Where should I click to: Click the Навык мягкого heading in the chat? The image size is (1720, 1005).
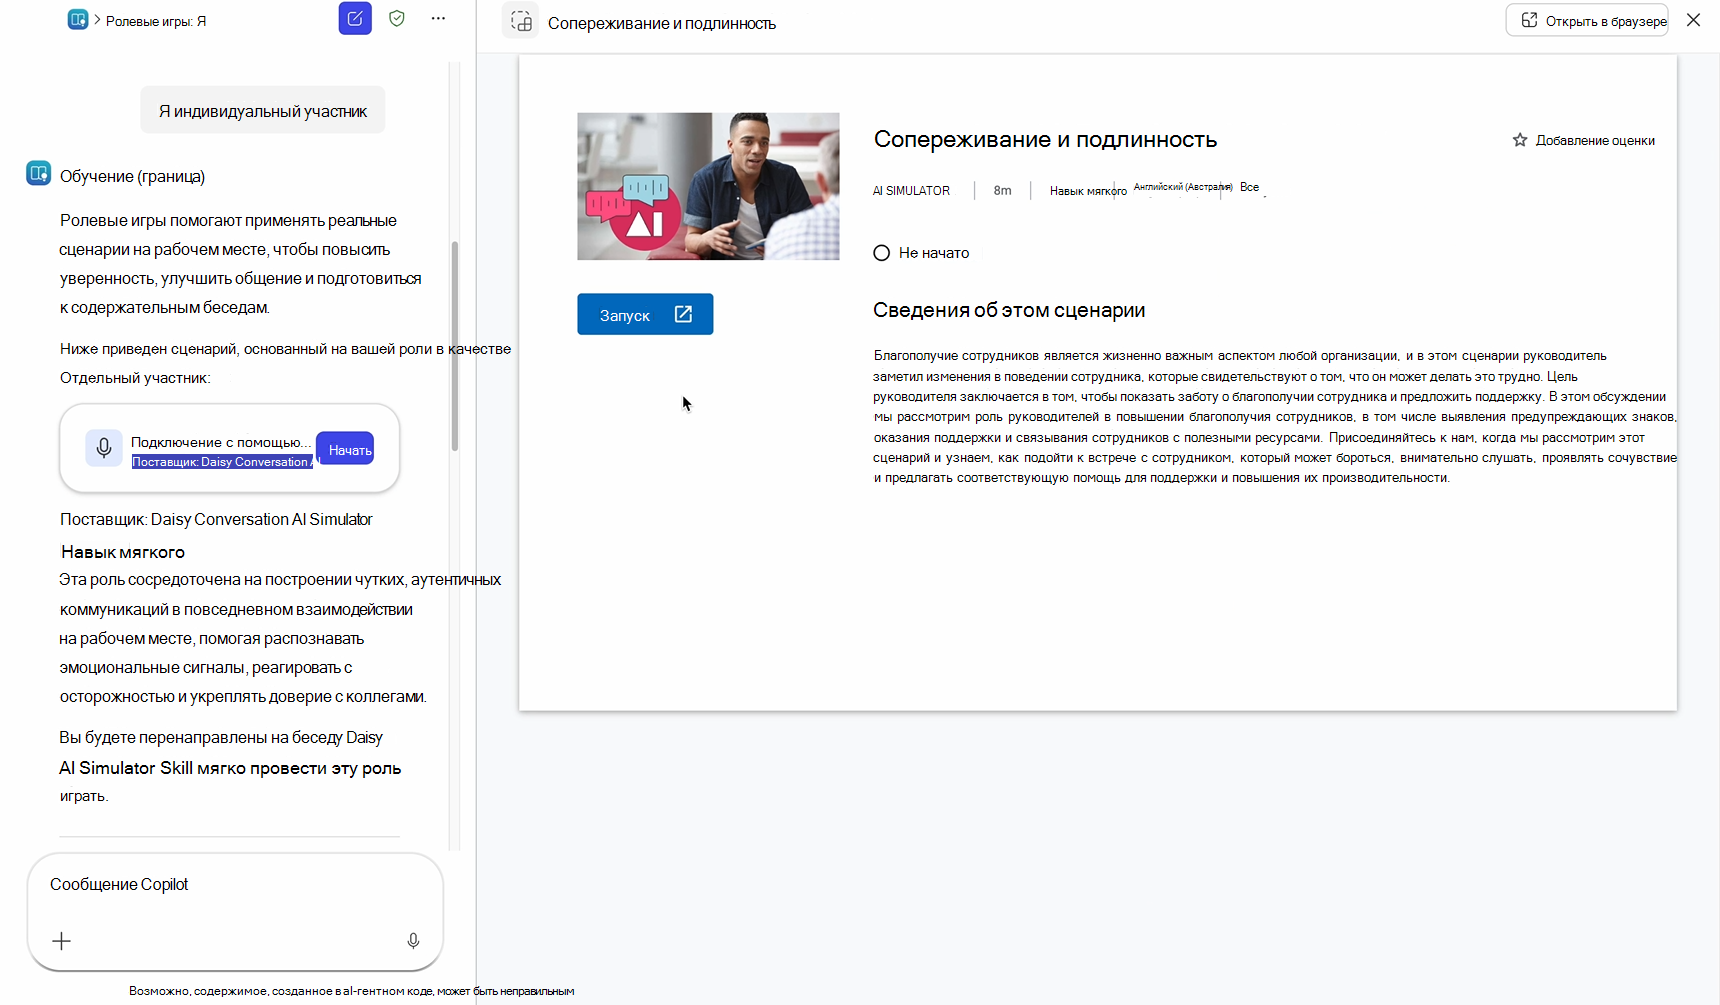pyautogui.click(x=123, y=552)
